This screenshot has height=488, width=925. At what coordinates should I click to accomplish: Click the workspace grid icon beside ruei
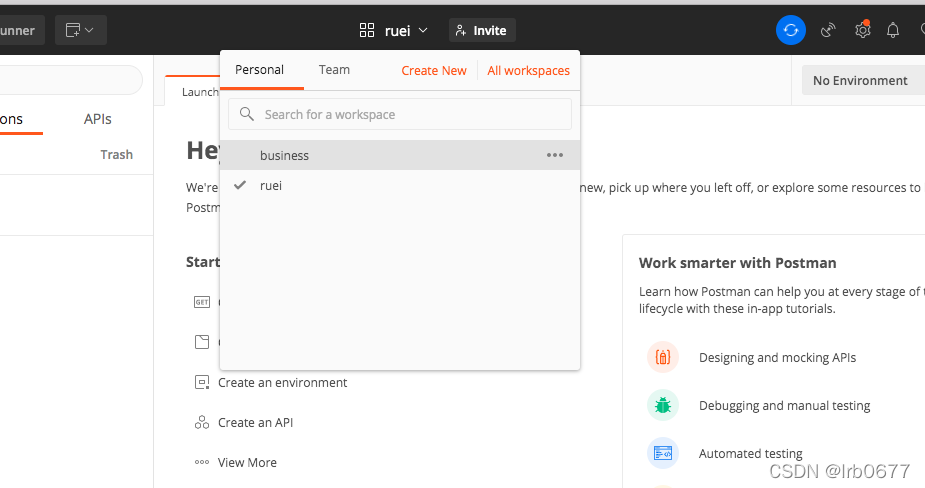point(367,30)
